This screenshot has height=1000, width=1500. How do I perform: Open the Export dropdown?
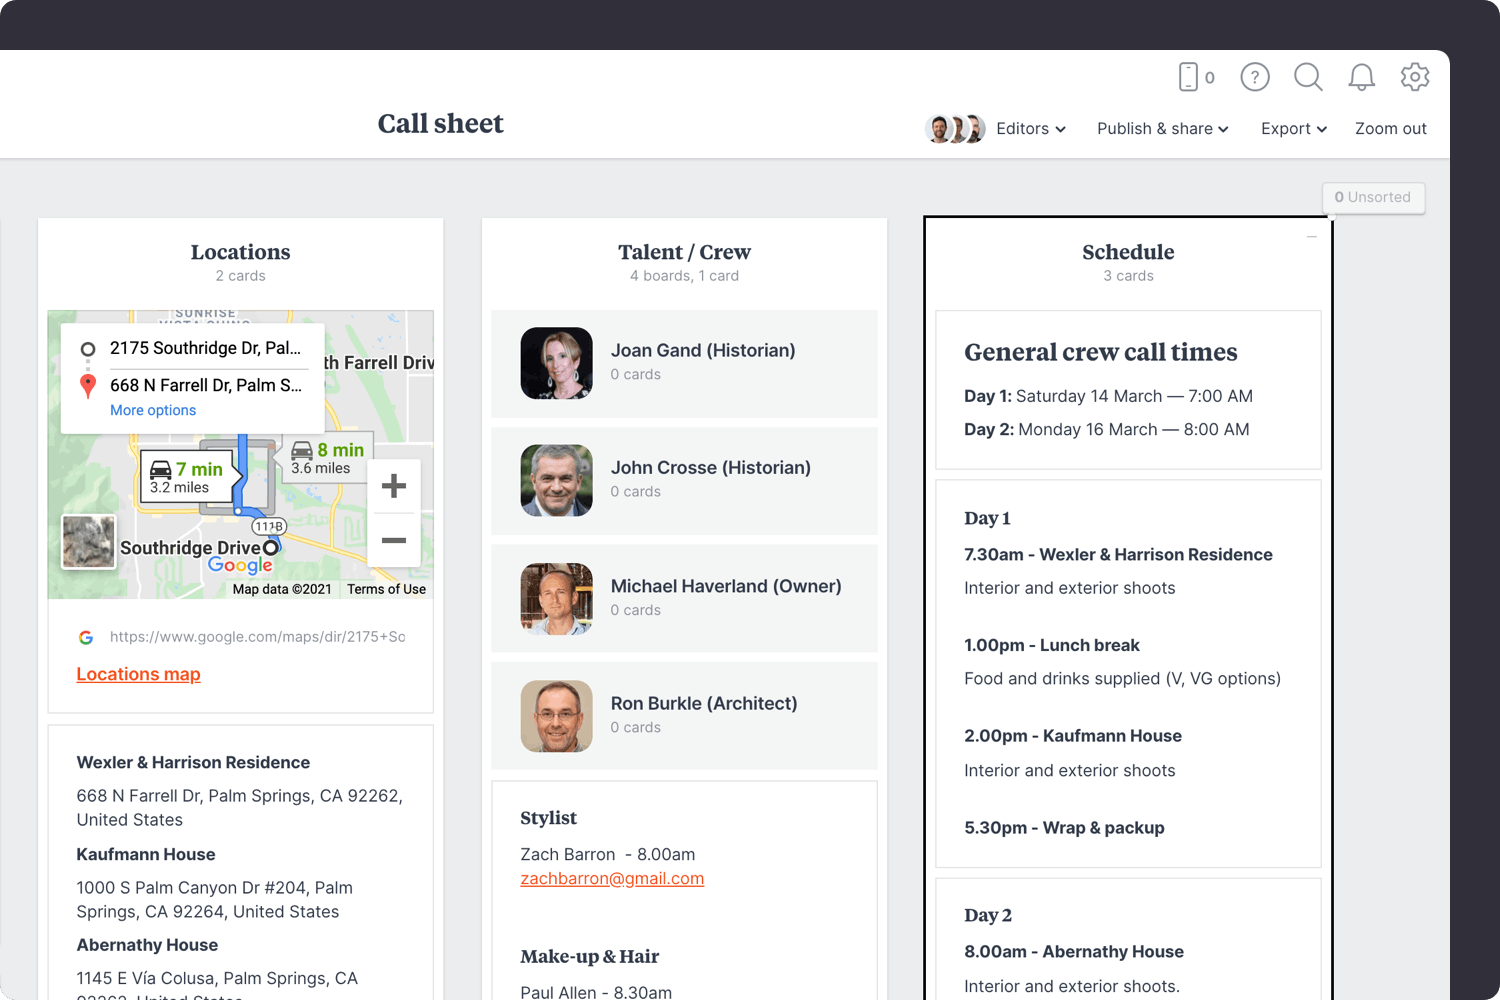1294,129
